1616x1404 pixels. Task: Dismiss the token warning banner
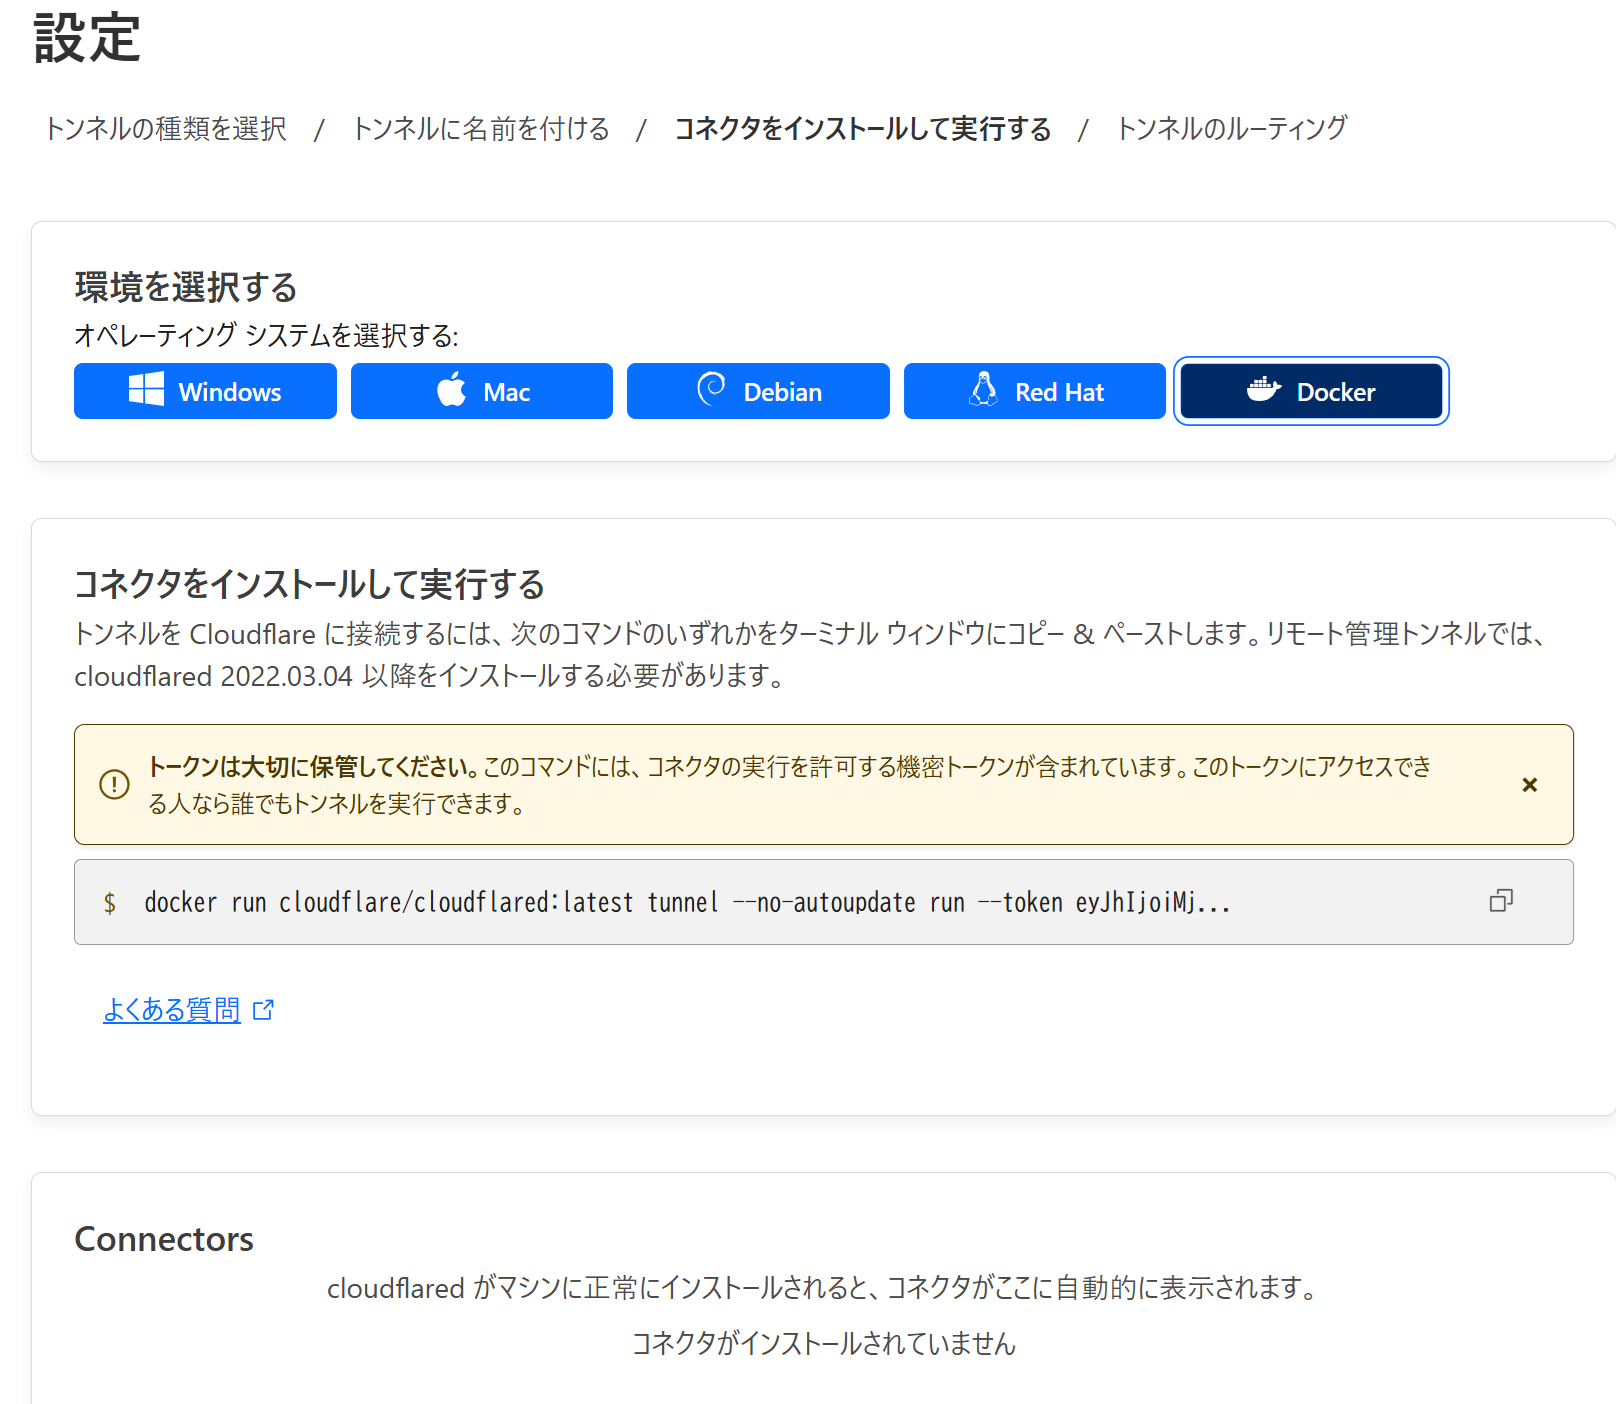click(x=1529, y=785)
